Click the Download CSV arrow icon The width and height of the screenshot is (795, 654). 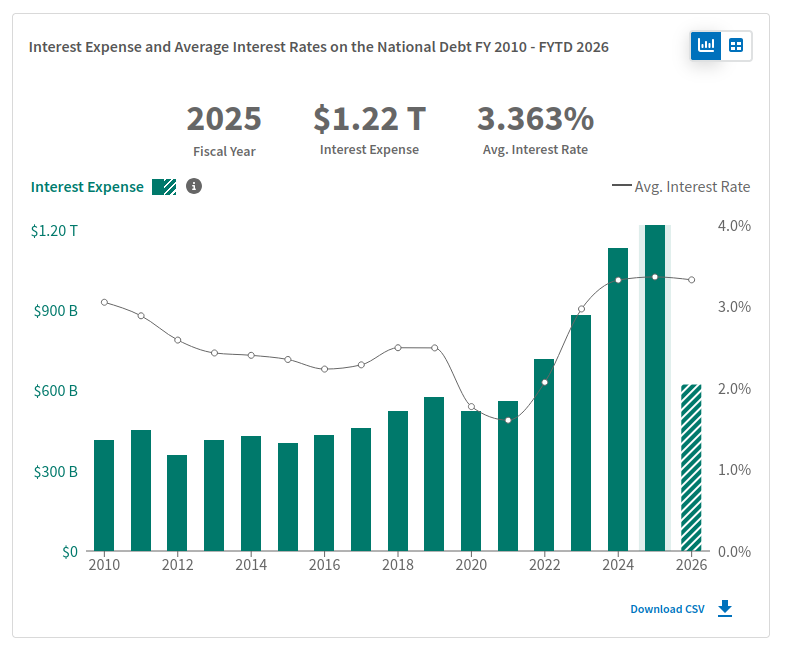(x=725, y=608)
